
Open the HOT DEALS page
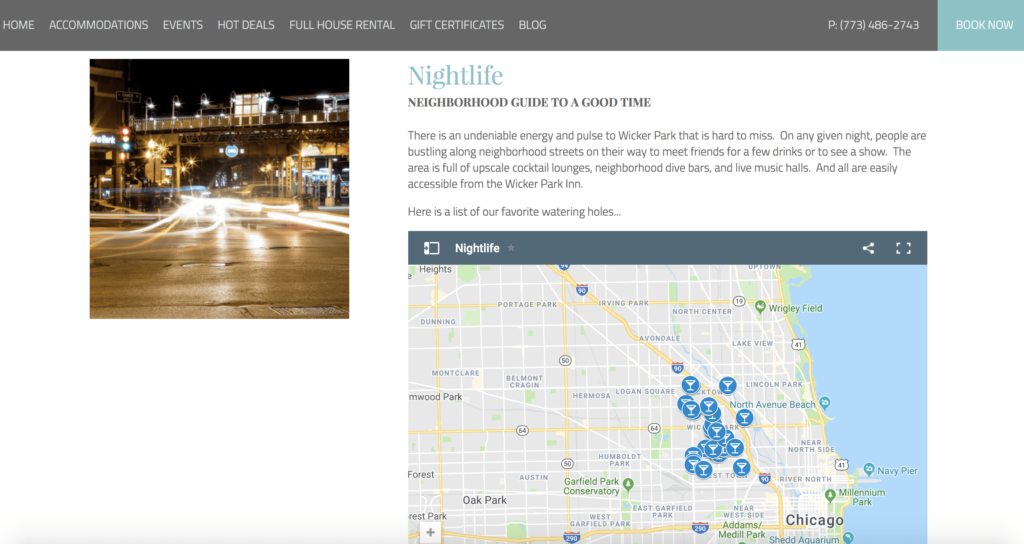click(x=246, y=25)
